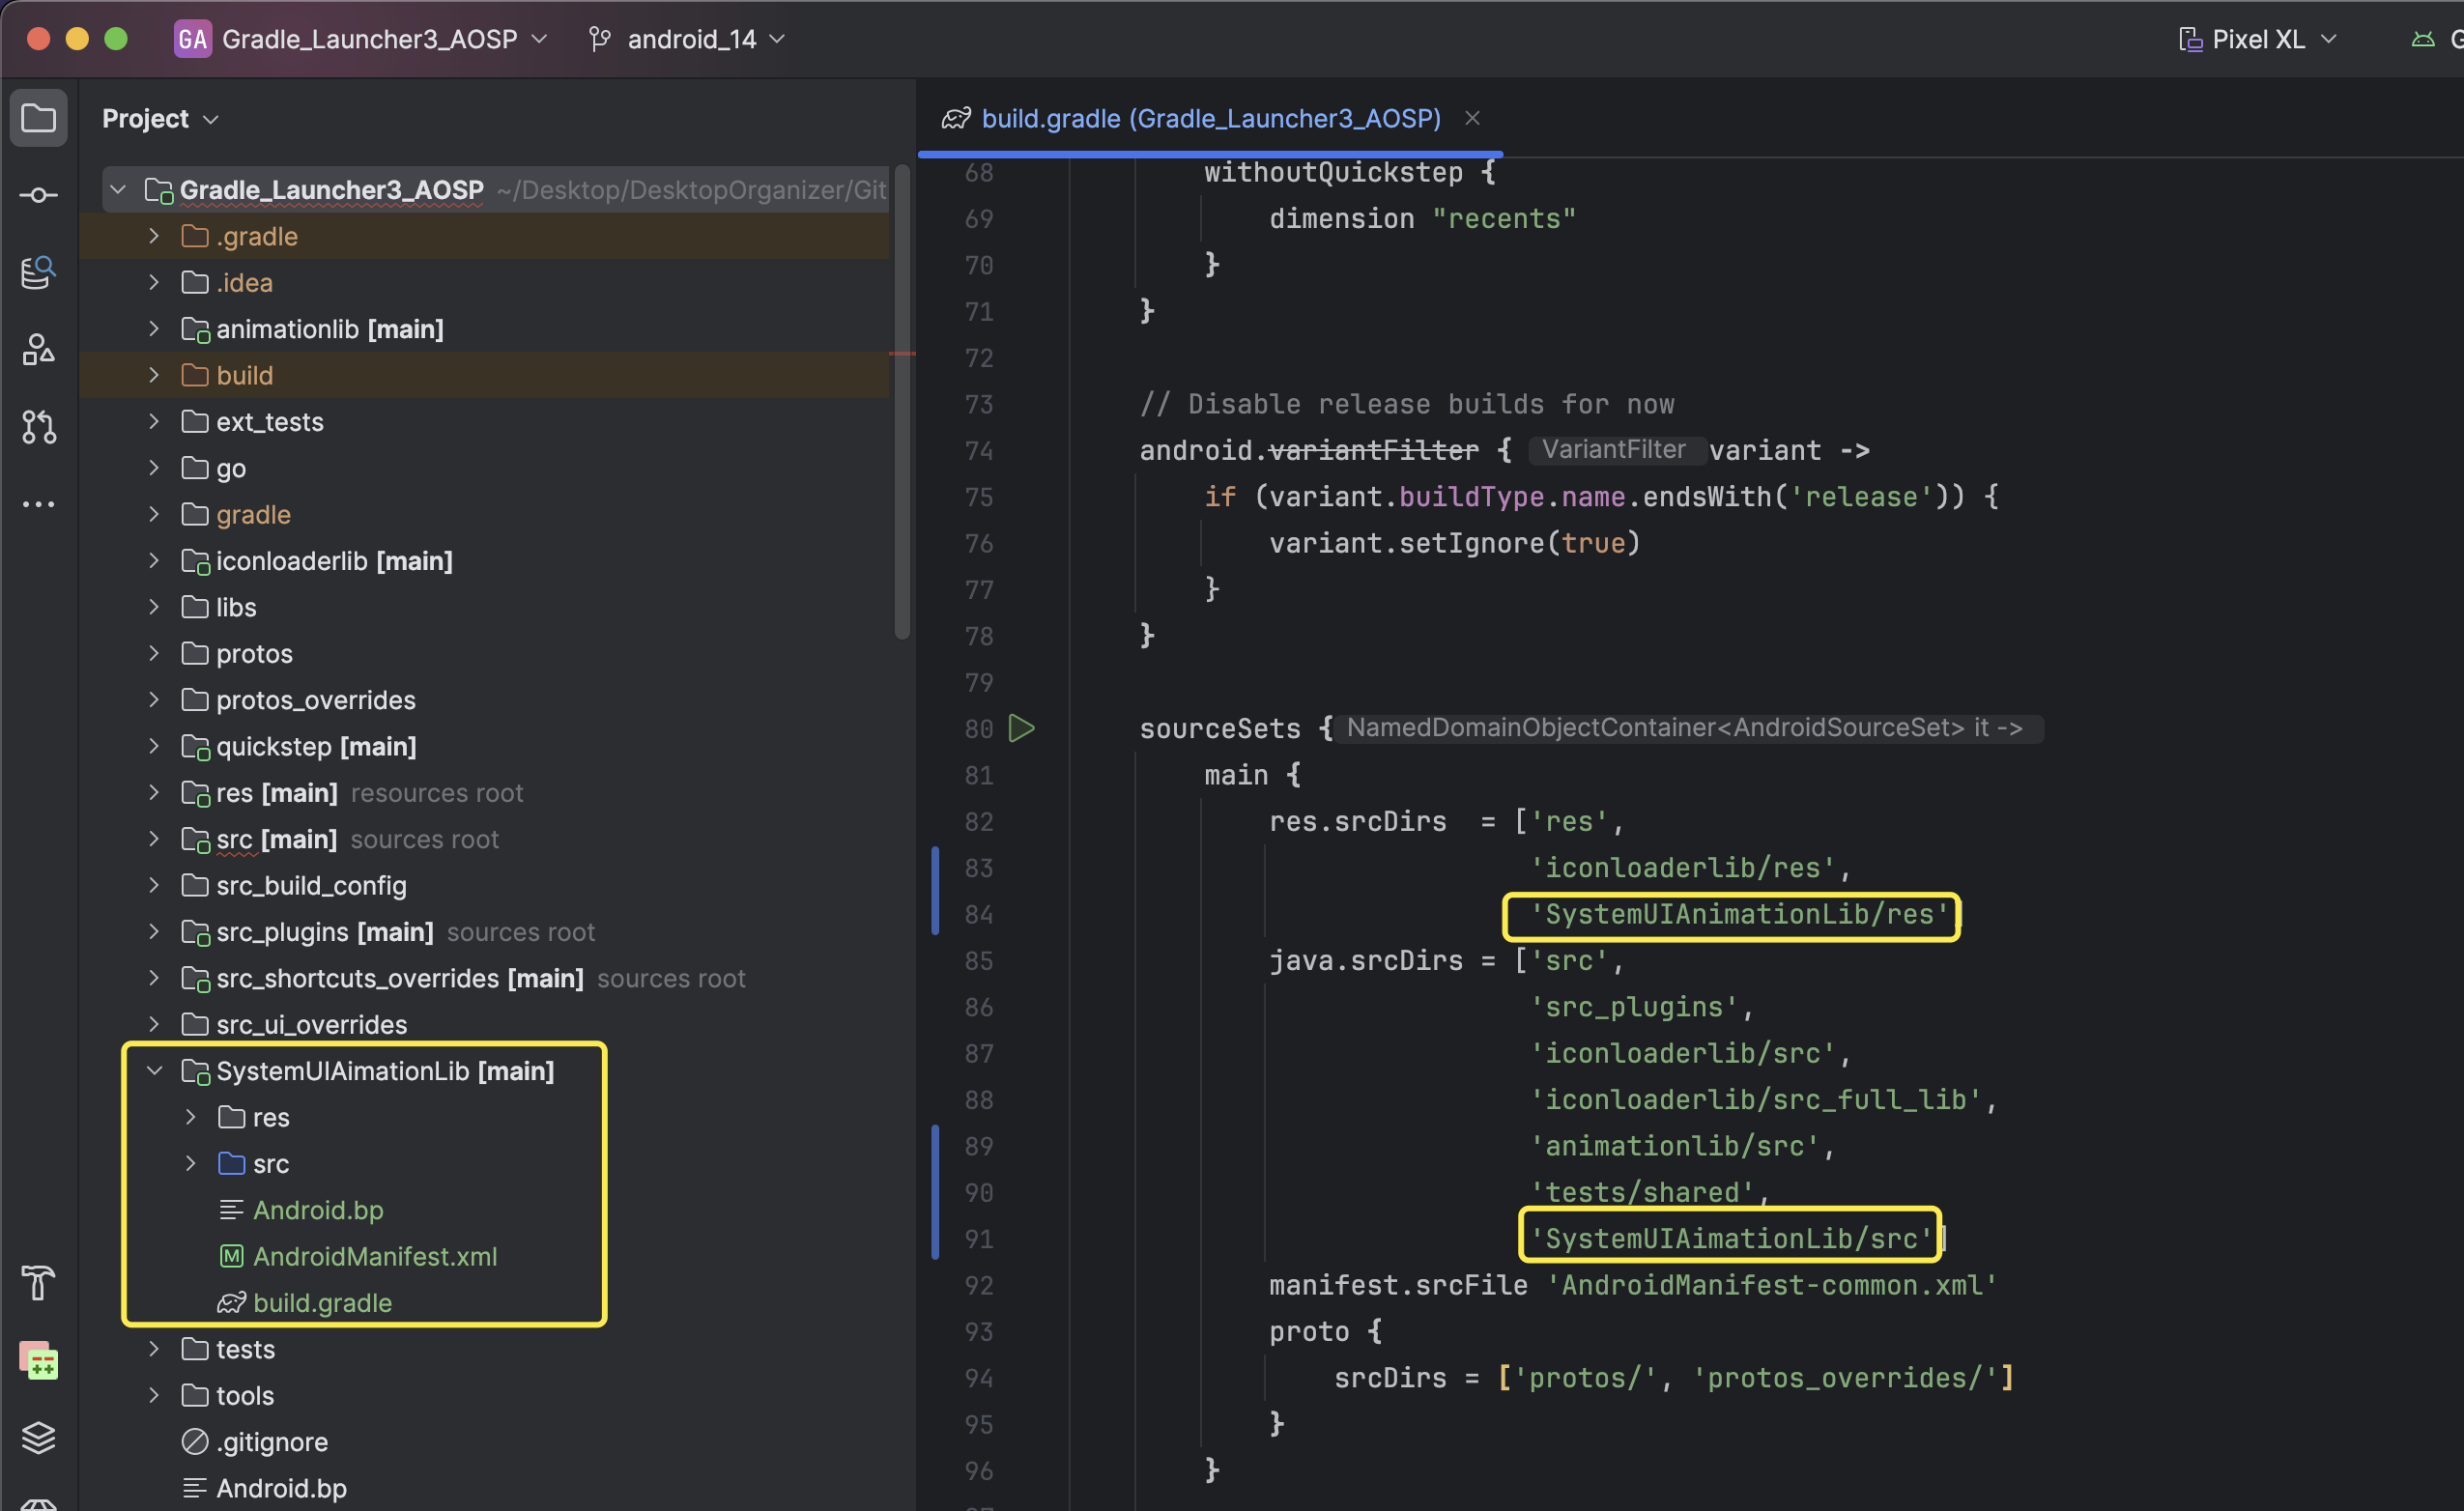Select the .gitignore file
Viewport: 2464px width, 1511px height.
click(272, 1442)
